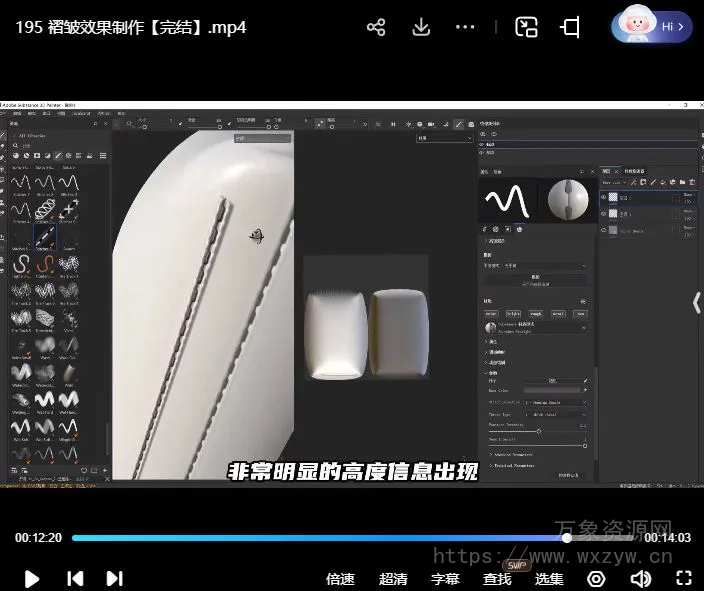Switch to picture-in-picture mini window
This screenshot has width=704, height=591.
click(526, 27)
